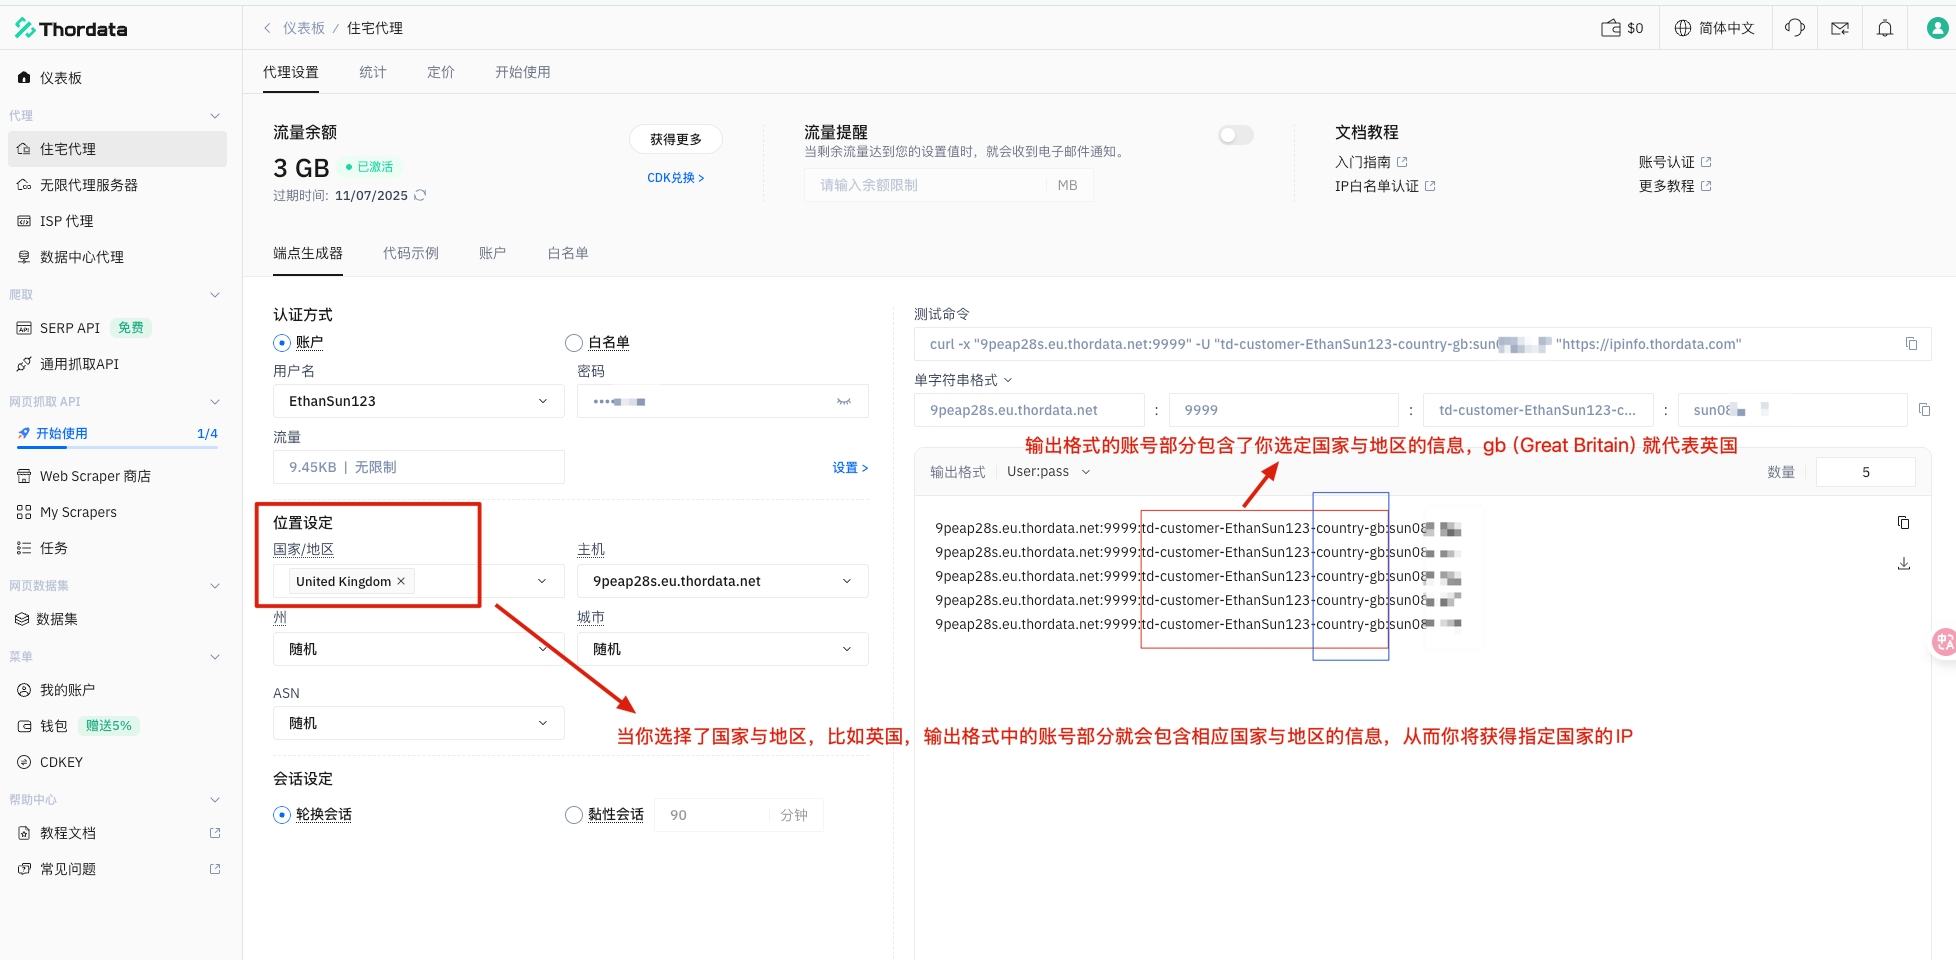1956x960 pixels.
Task: Open the CDK redeem link
Action: pos(675,178)
